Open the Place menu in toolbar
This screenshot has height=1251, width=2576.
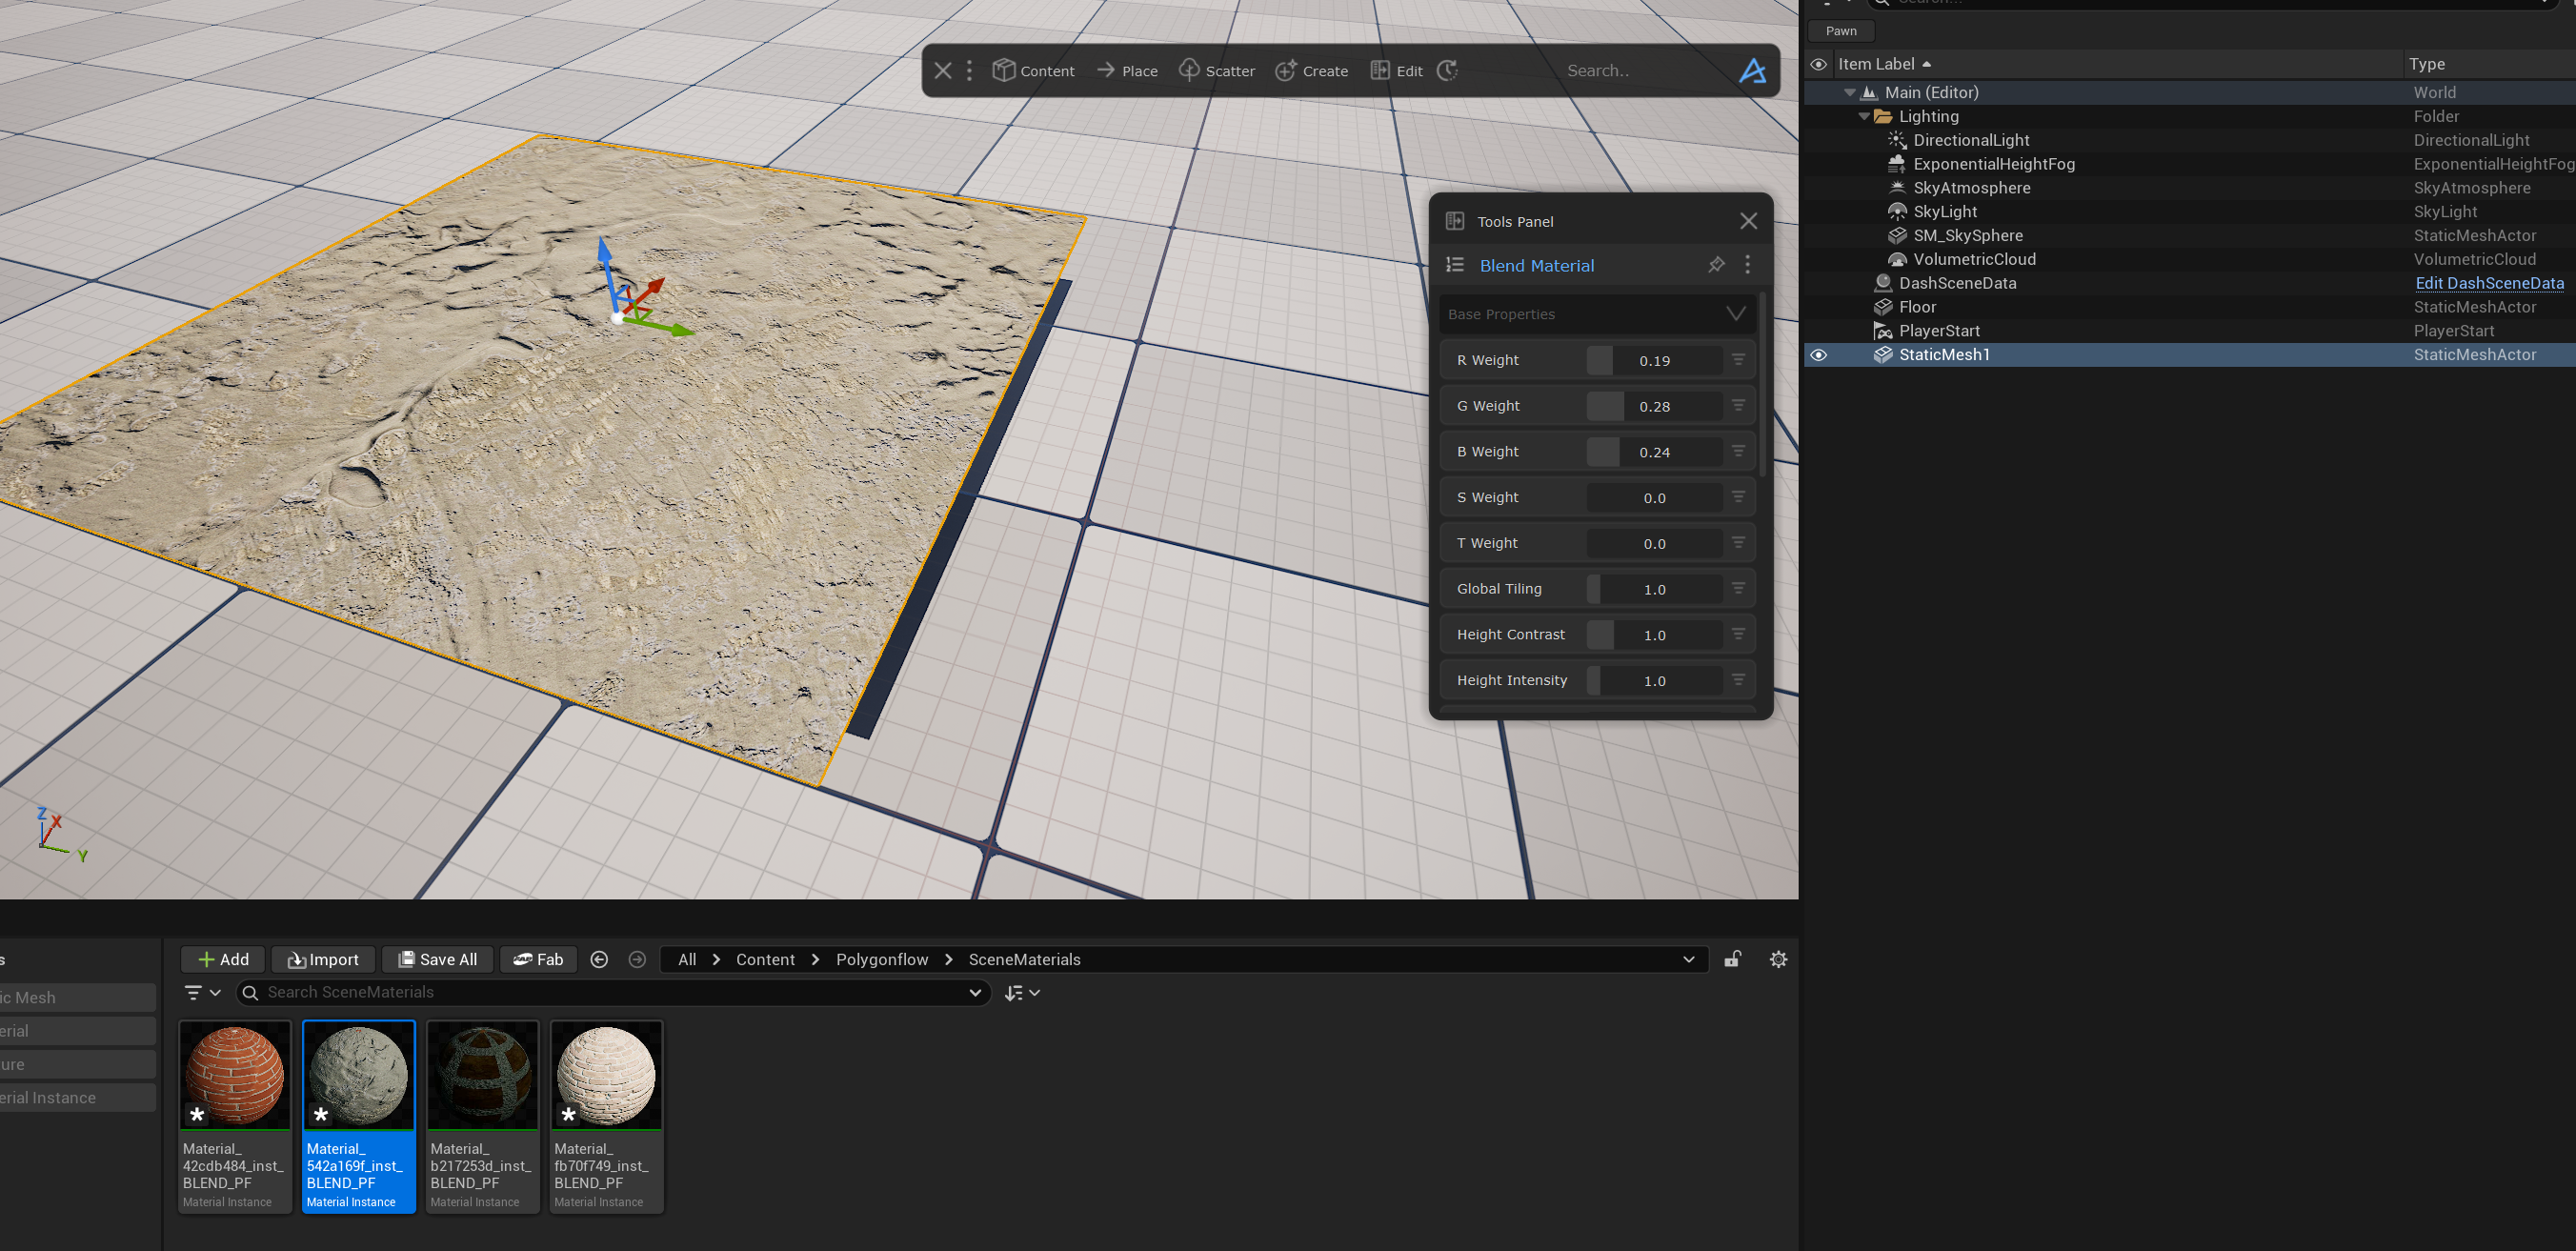click(x=1127, y=70)
